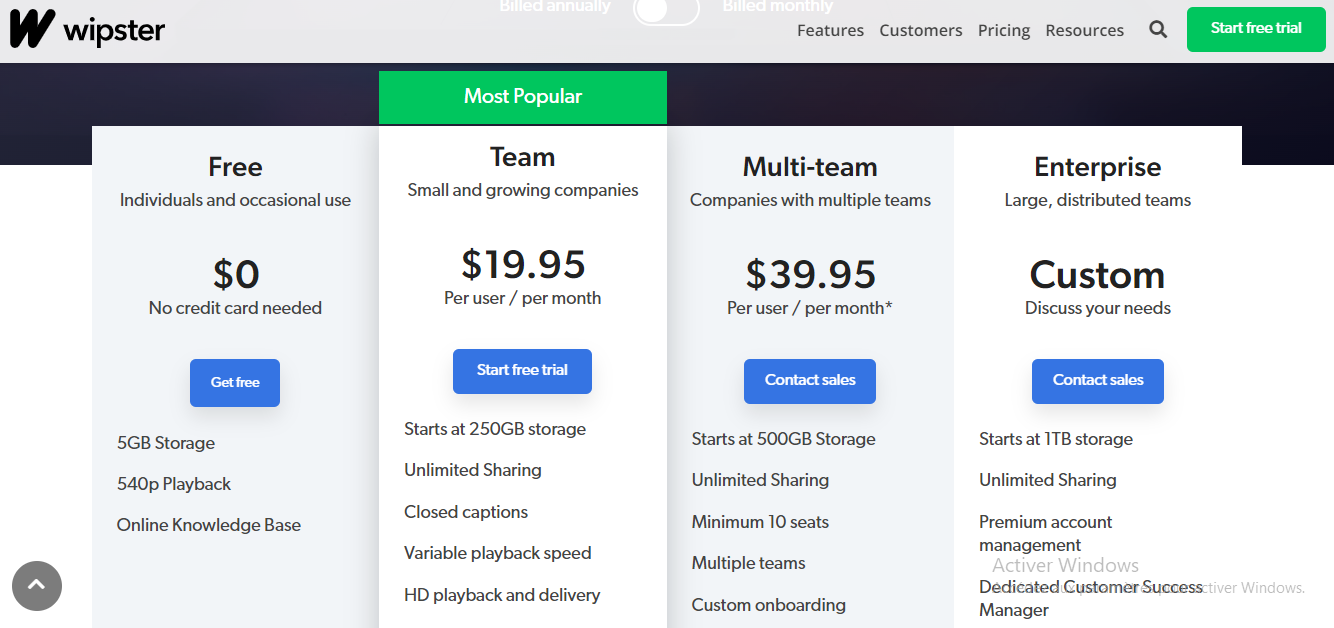The image size is (1334, 628).
Task: Click 'Multiple teams' feature
Action: 749,563
